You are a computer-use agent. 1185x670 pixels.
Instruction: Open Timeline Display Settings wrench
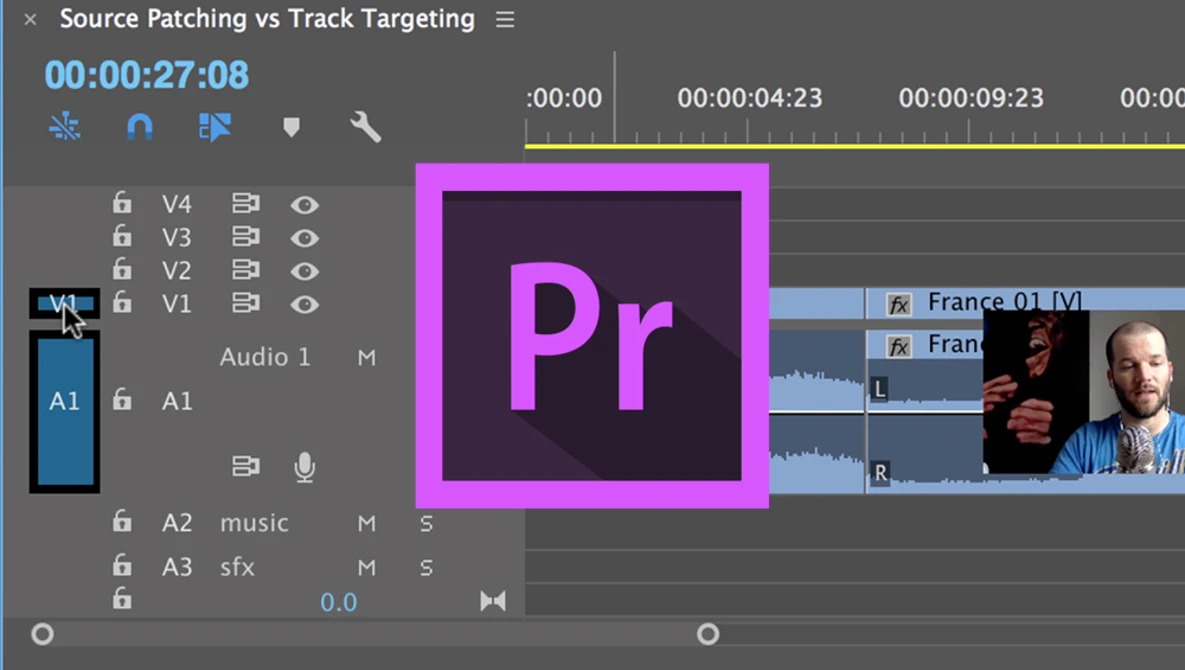365,127
